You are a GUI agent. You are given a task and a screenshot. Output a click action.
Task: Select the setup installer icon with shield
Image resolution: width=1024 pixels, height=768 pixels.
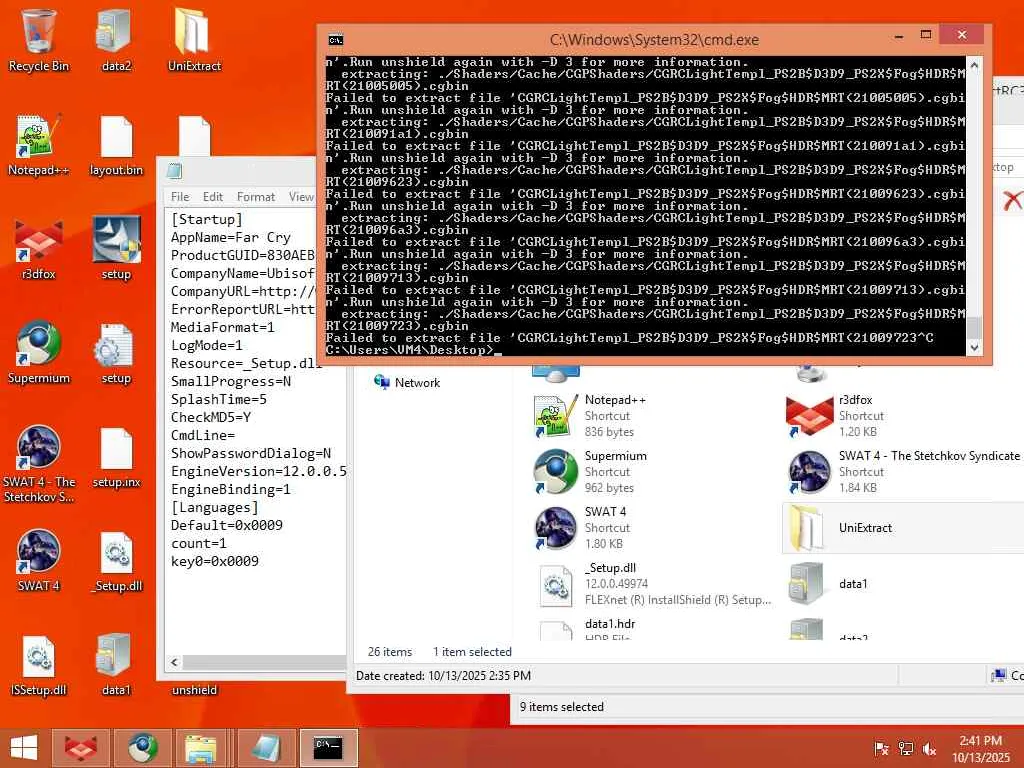tap(116, 249)
